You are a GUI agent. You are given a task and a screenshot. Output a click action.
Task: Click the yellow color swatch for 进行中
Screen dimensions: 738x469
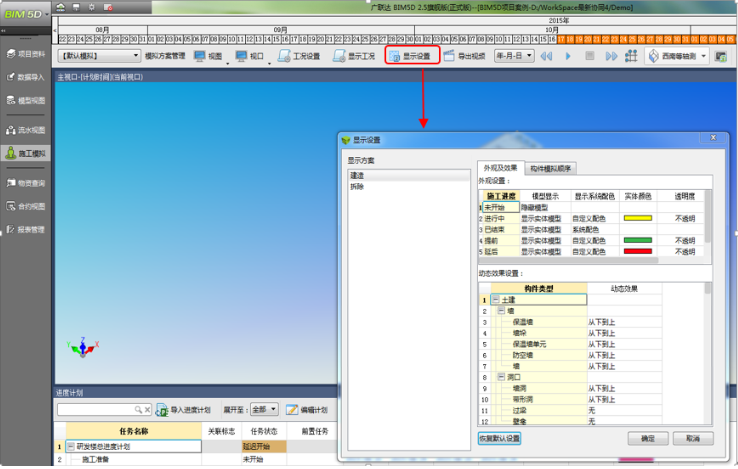638,218
